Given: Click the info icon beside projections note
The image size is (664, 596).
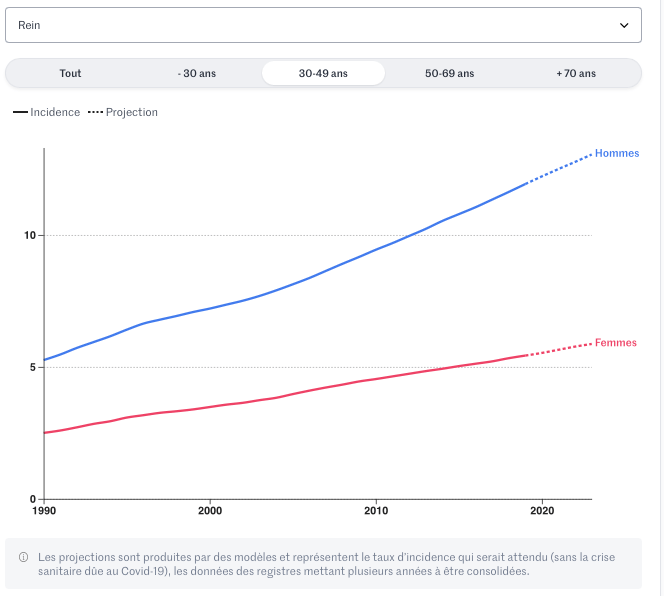Looking at the screenshot, I should 23,557.
